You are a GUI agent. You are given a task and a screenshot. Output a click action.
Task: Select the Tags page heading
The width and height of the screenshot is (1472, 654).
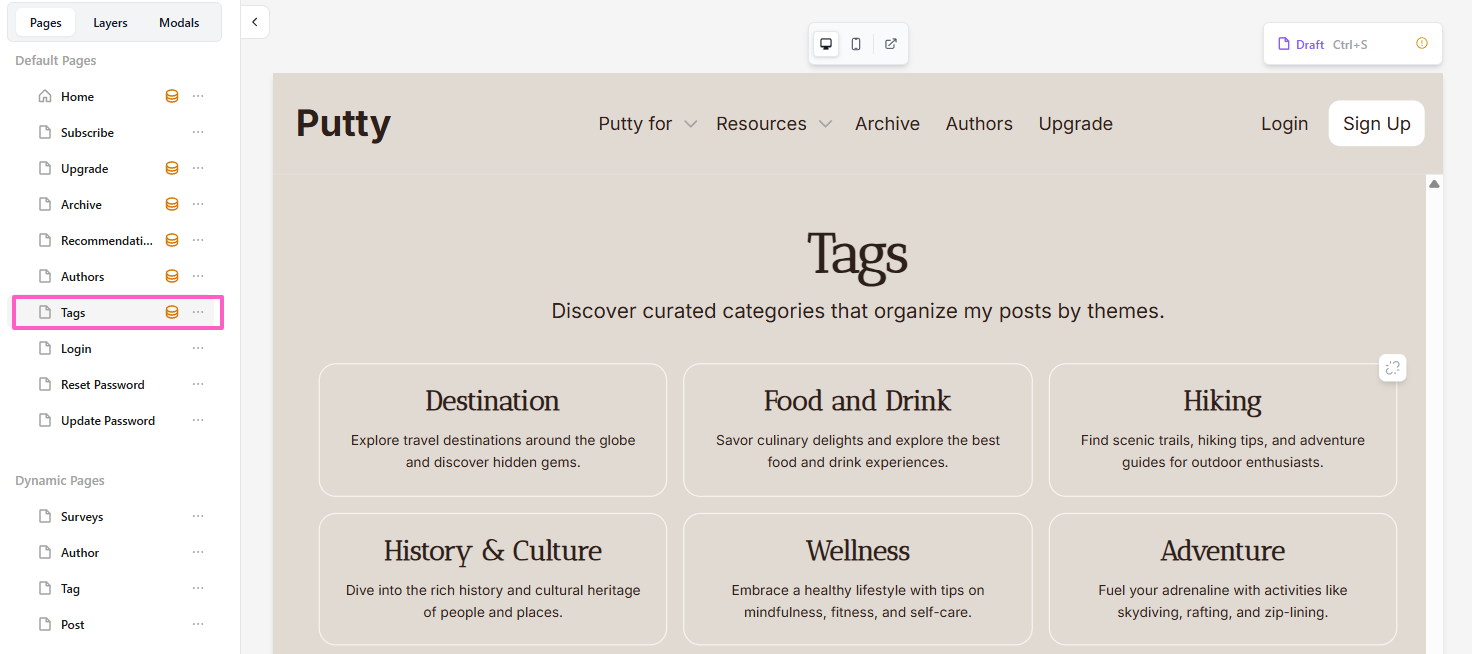click(858, 254)
